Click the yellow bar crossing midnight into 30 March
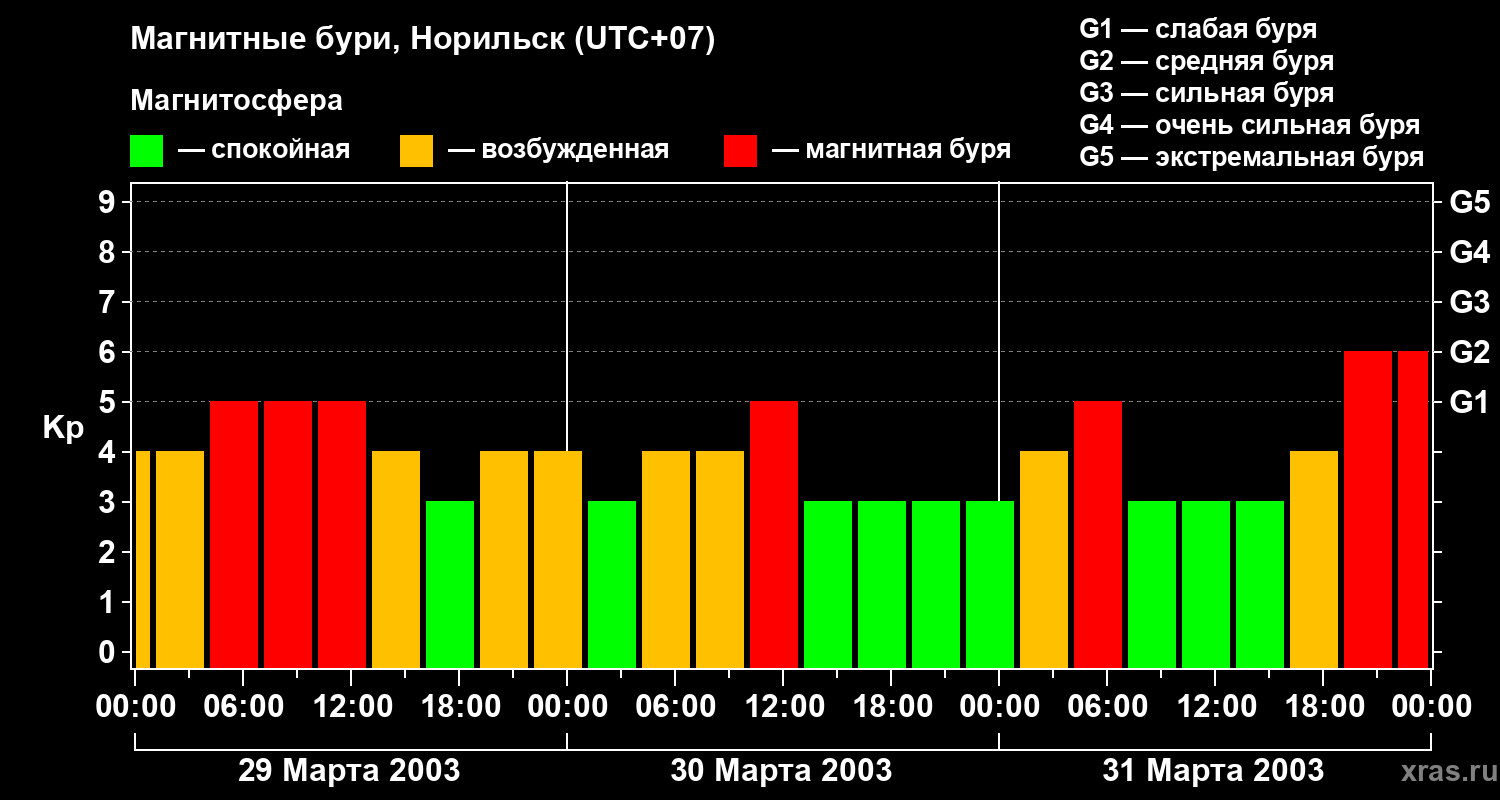This screenshot has height=800, width=1500. tap(558, 559)
